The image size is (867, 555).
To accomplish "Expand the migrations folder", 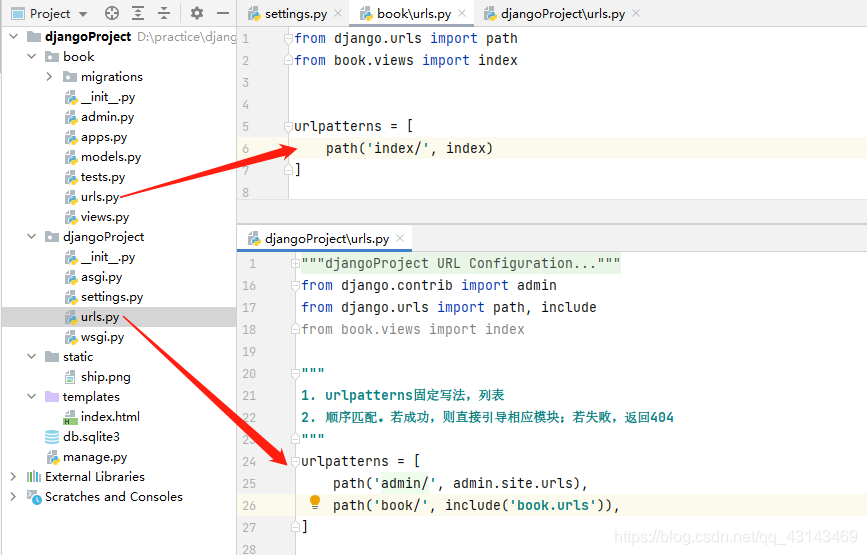I will 49,76.
